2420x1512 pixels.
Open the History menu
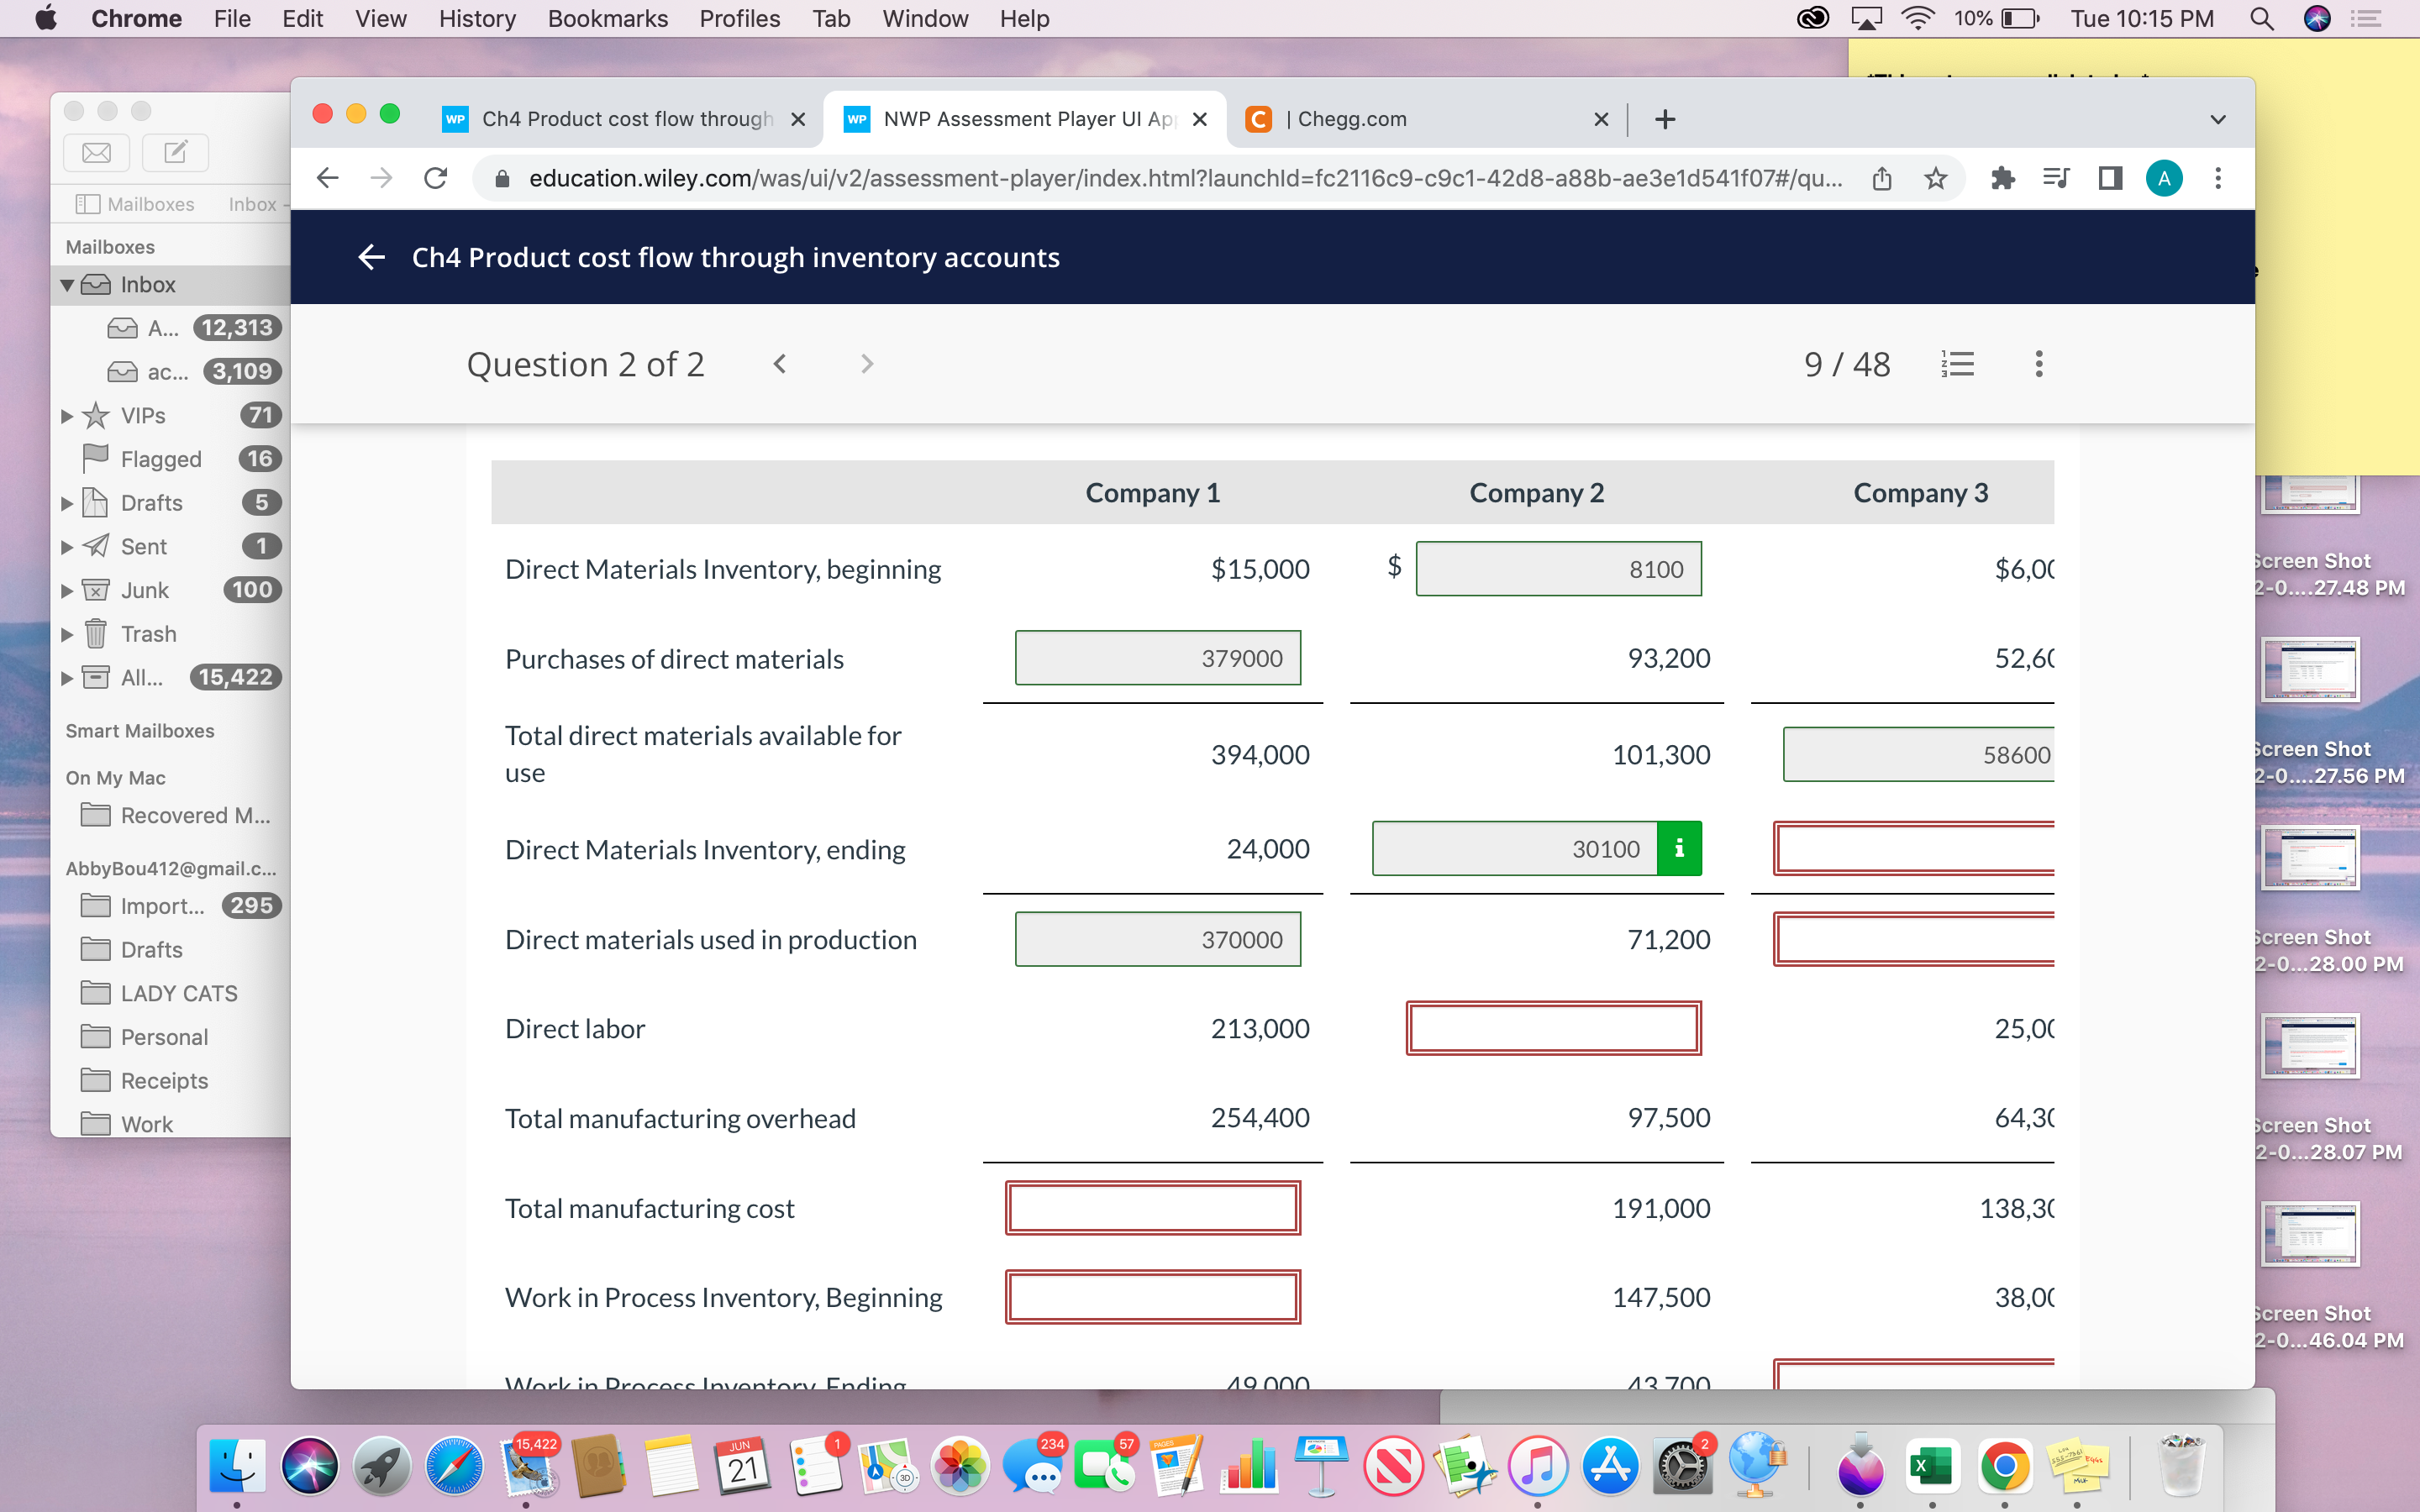[x=477, y=18]
